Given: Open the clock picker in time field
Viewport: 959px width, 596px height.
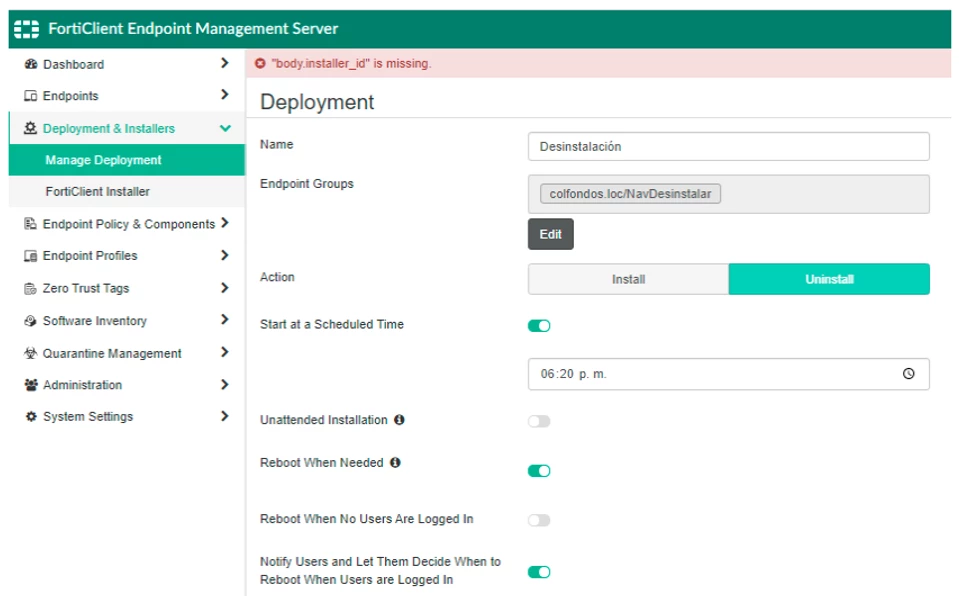Looking at the screenshot, I should (x=909, y=373).
